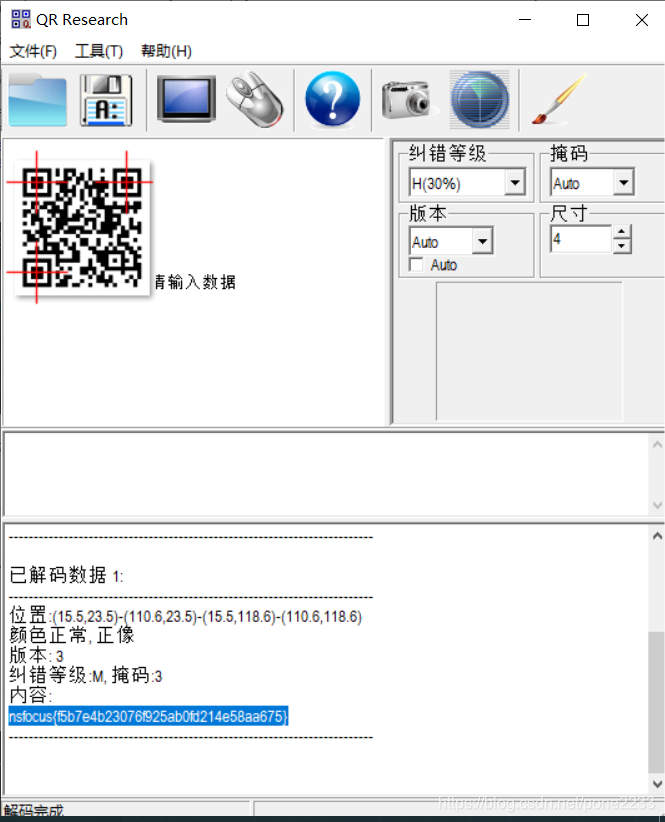The image size is (665, 822).
Task: Expand the 版本 Auto dropdown
Action: point(483,242)
